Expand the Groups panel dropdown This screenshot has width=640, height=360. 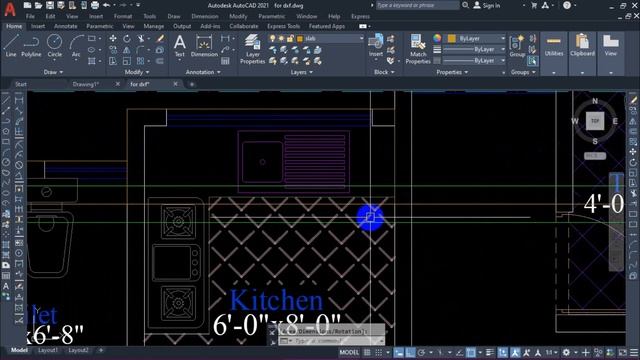pos(522,72)
